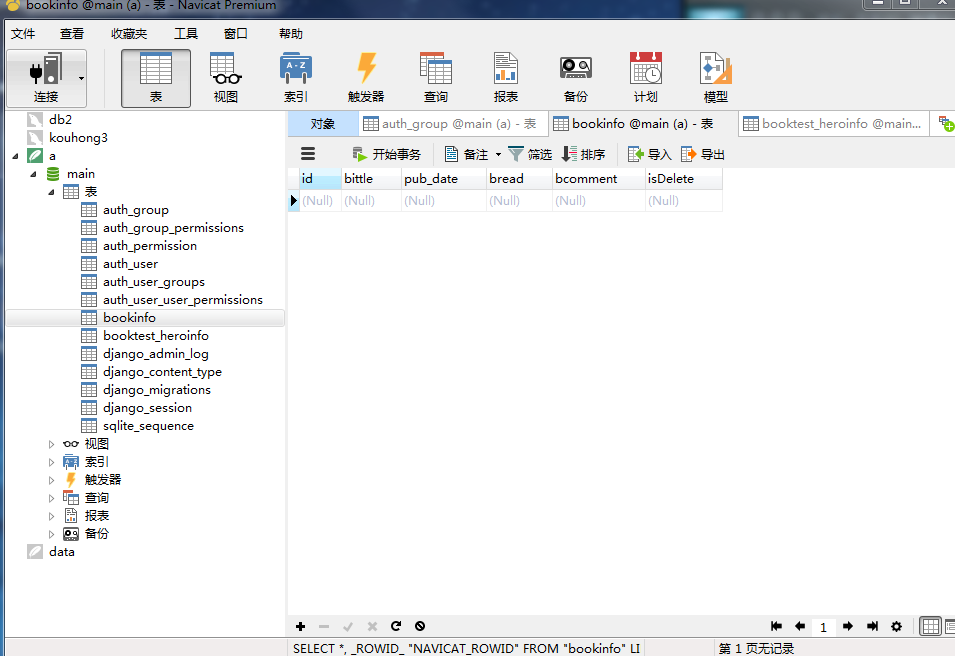This screenshot has height=656, width=955.
Task: Open the 视图 view toolbar icon
Action: point(226,78)
